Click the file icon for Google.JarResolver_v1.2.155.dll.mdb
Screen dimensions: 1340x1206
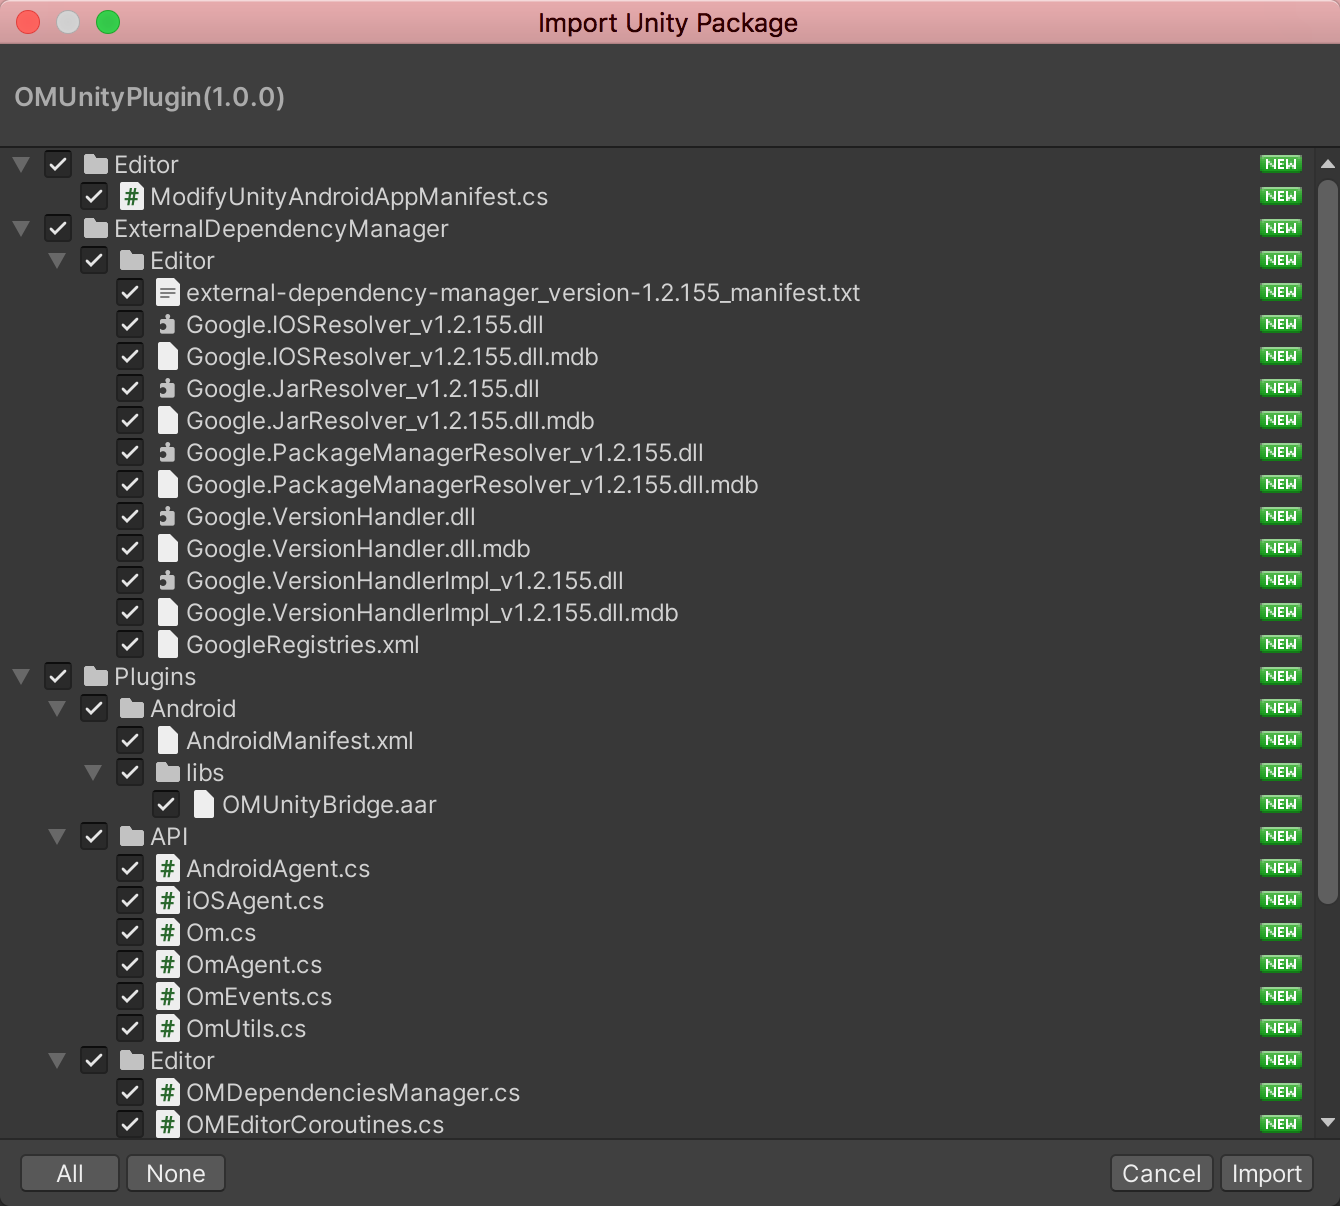(x=168, y=421)
